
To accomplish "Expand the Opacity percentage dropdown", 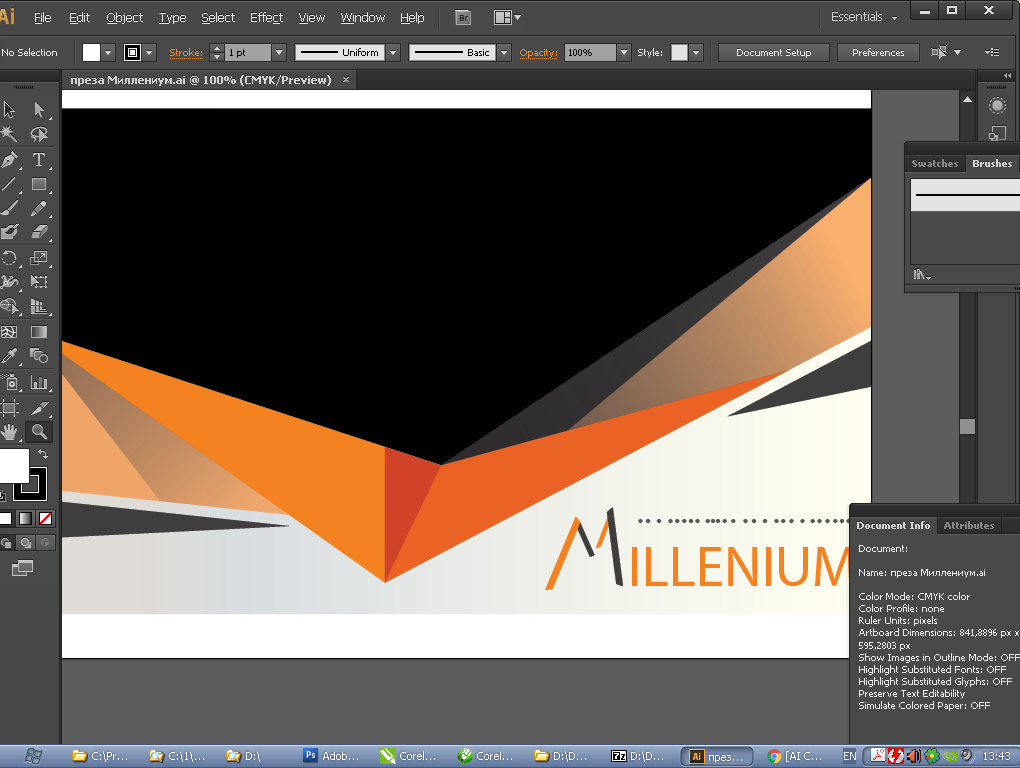I will 624,53.
